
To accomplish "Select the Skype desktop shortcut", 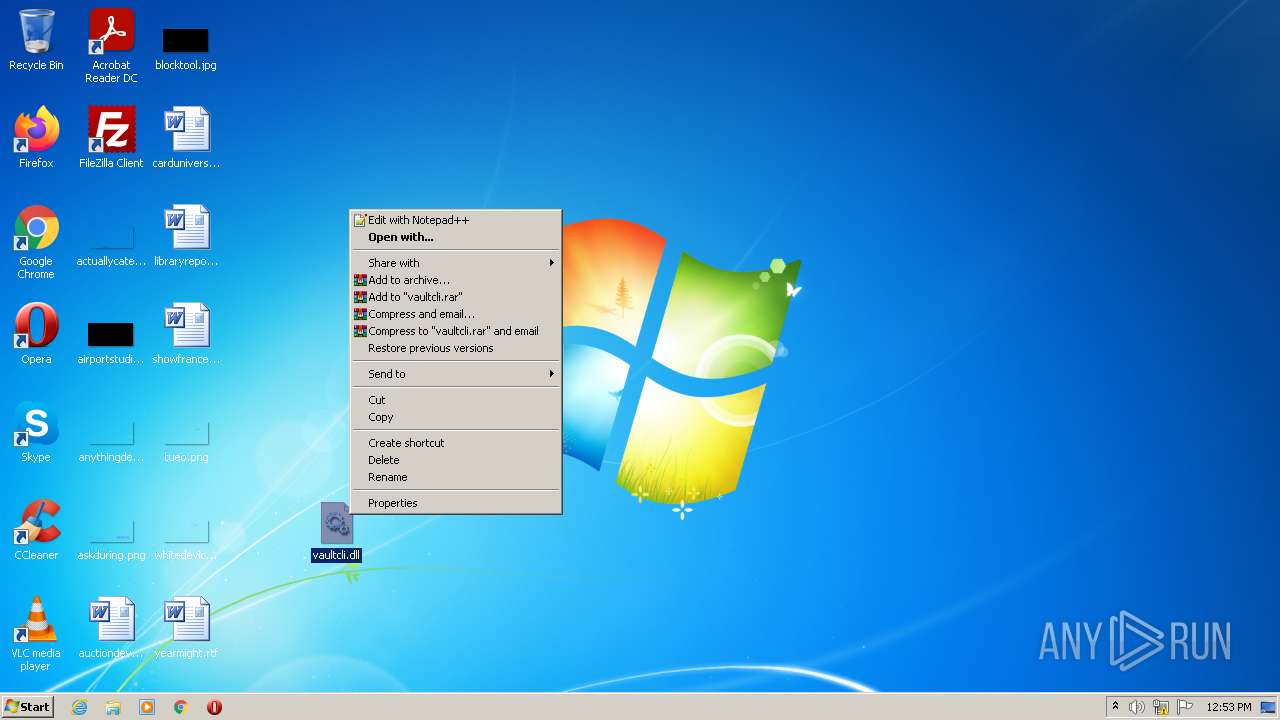I will click(x=36, y=432).
